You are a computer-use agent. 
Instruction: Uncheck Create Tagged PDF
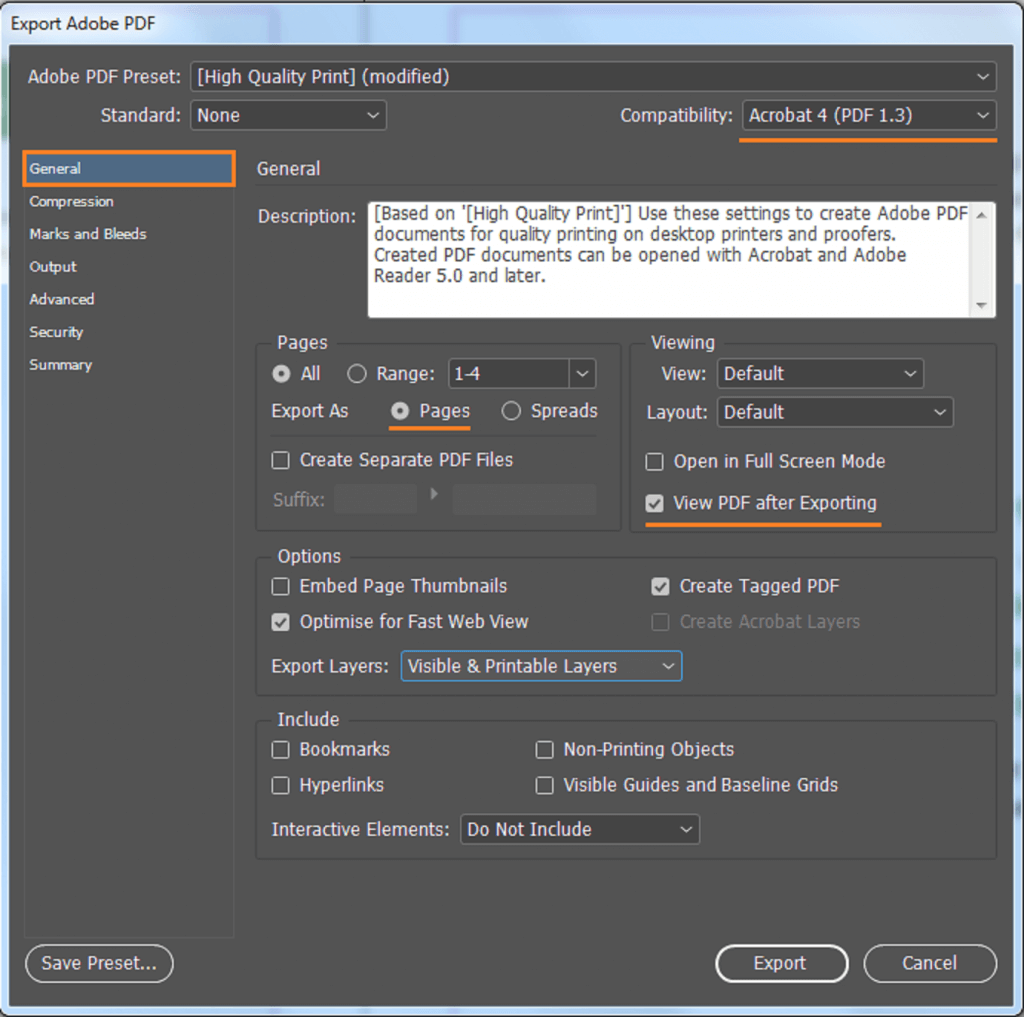coord(660,587)
